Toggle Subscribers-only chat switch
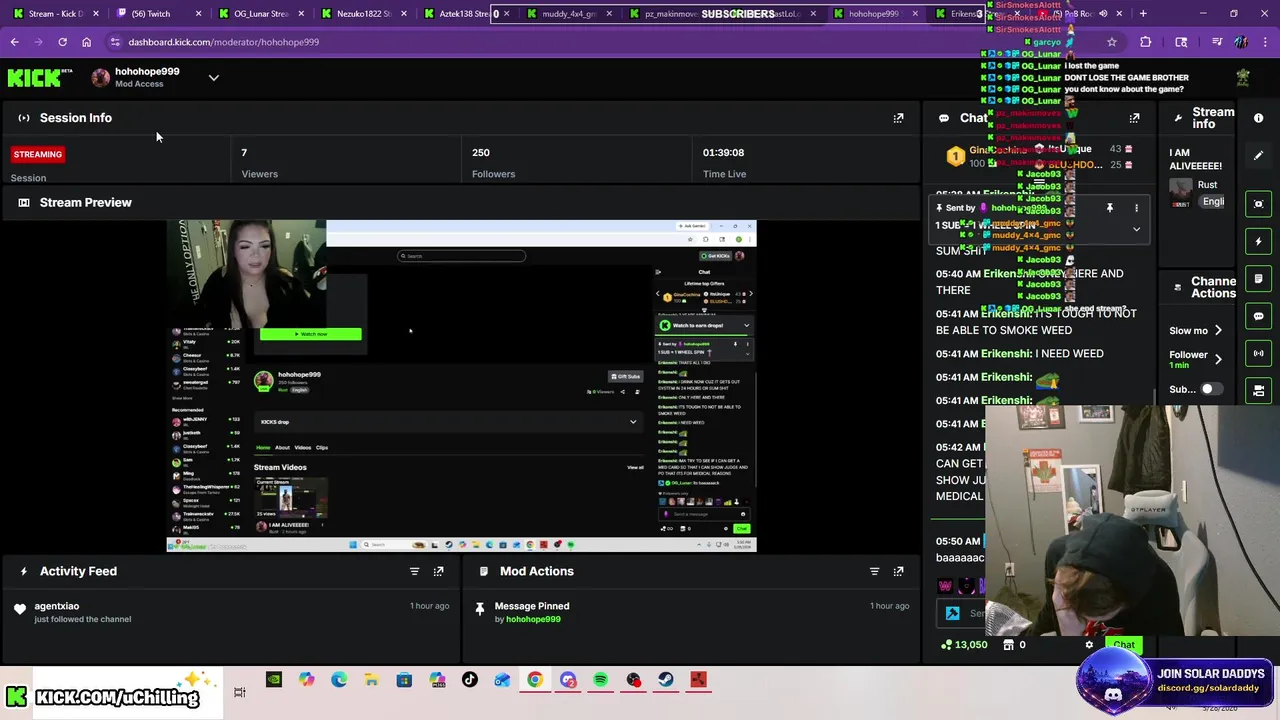Viewport: 1280px width, 720px height. [1211, 389]
